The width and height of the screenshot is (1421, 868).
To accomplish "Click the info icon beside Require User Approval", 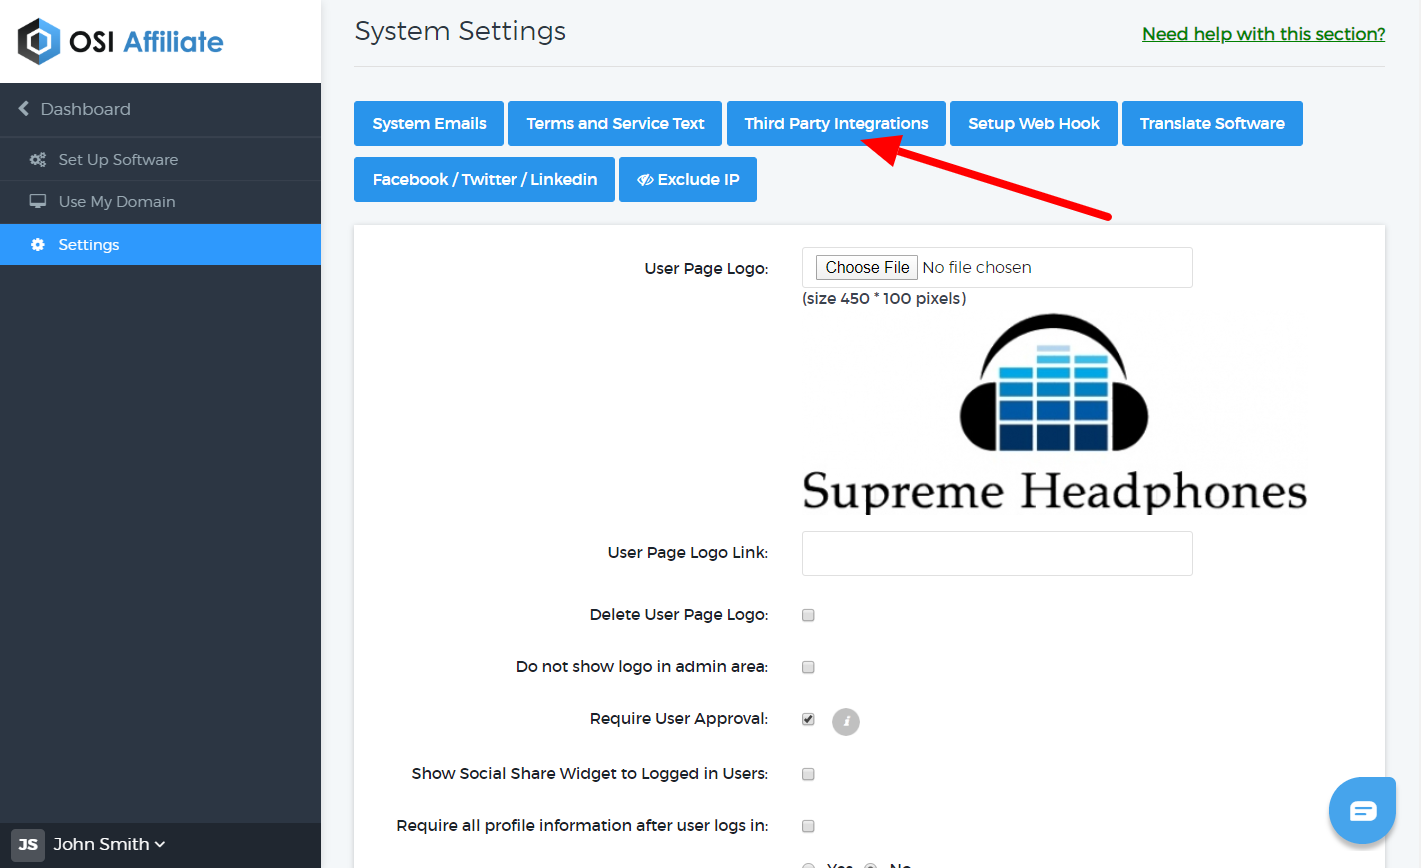I will click(846, 721).
